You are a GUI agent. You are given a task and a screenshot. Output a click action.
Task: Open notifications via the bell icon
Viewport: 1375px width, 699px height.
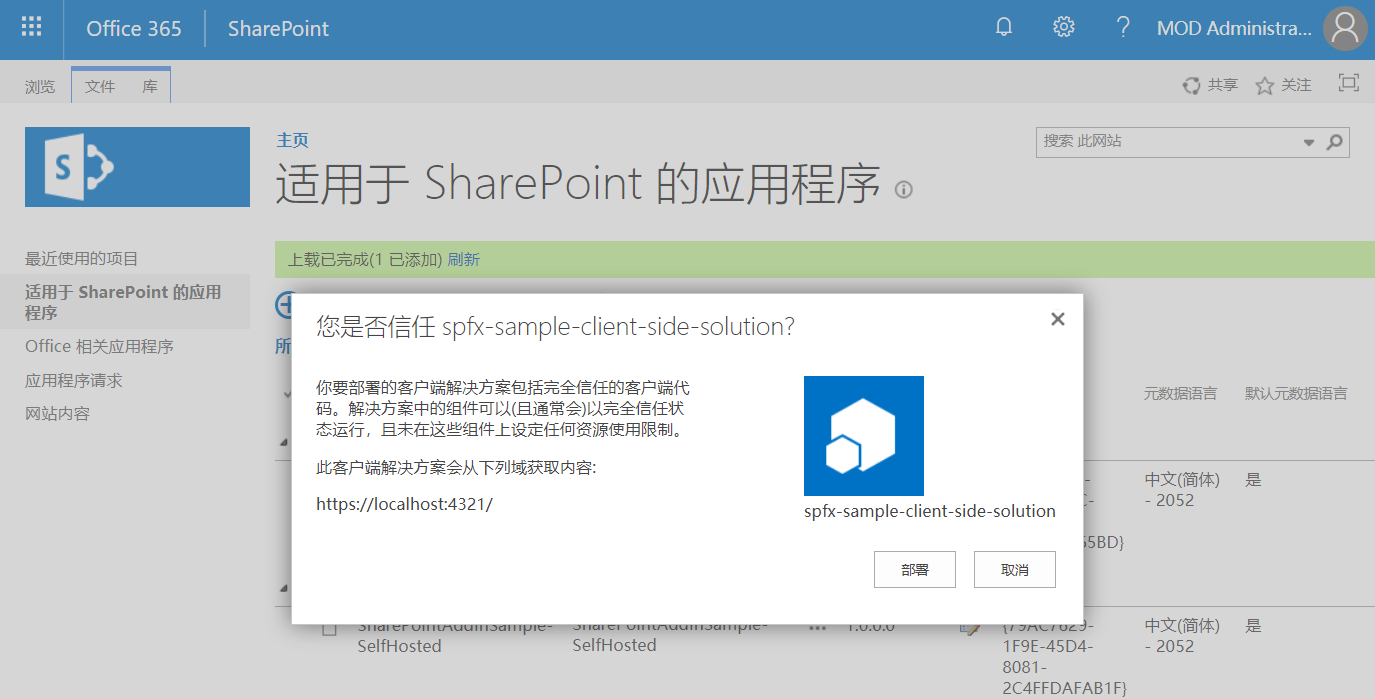1003,28
